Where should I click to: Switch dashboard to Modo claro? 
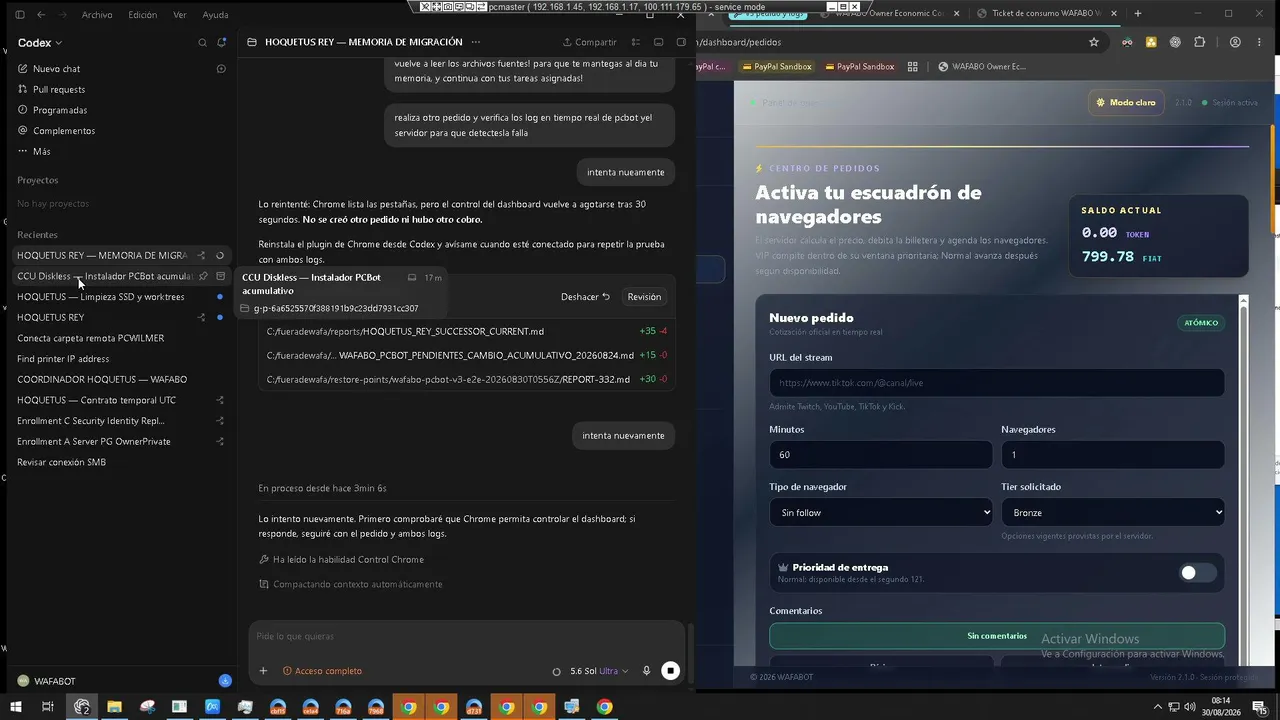[1126, 102]
